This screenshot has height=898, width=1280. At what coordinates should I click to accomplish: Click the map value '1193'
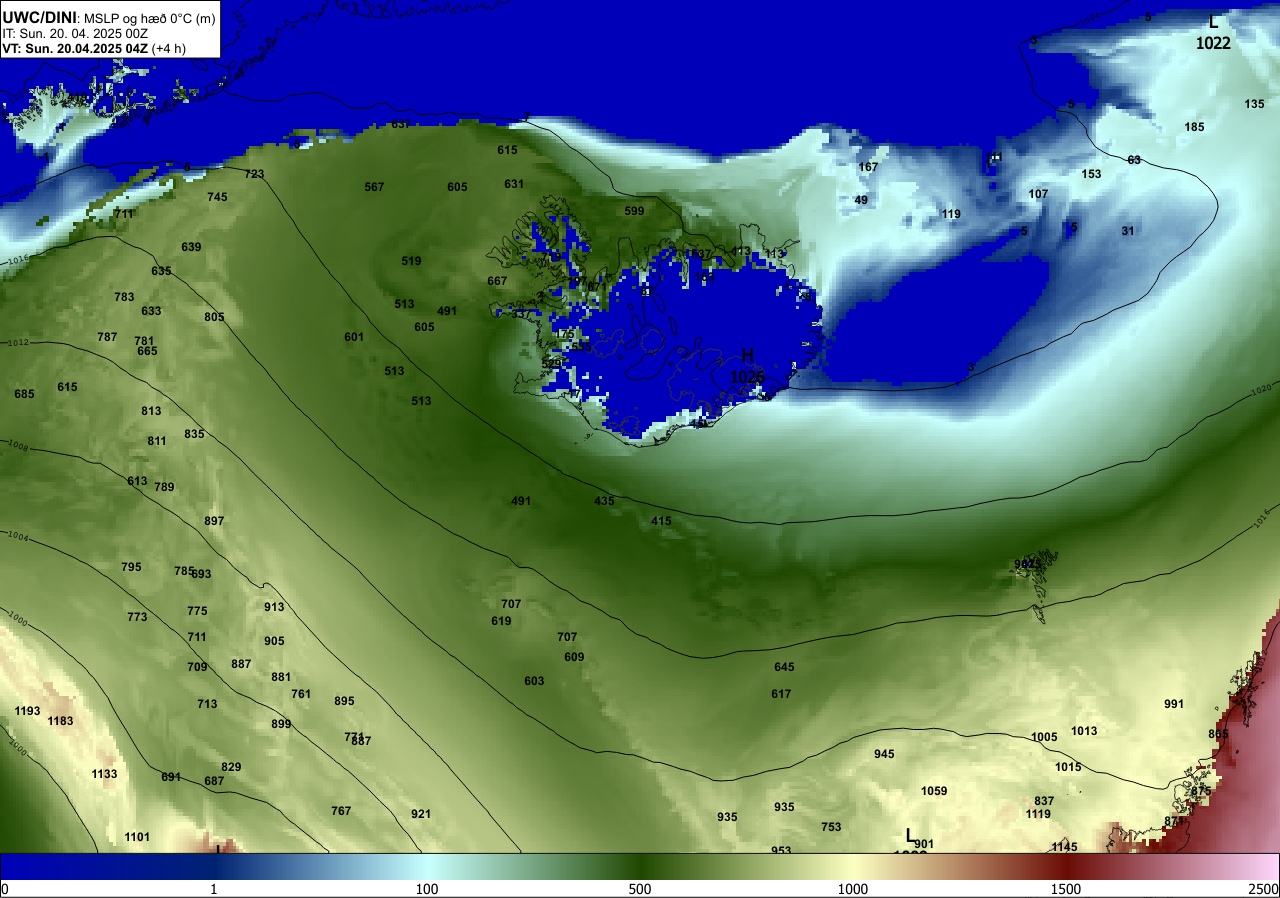coord(28,711)
